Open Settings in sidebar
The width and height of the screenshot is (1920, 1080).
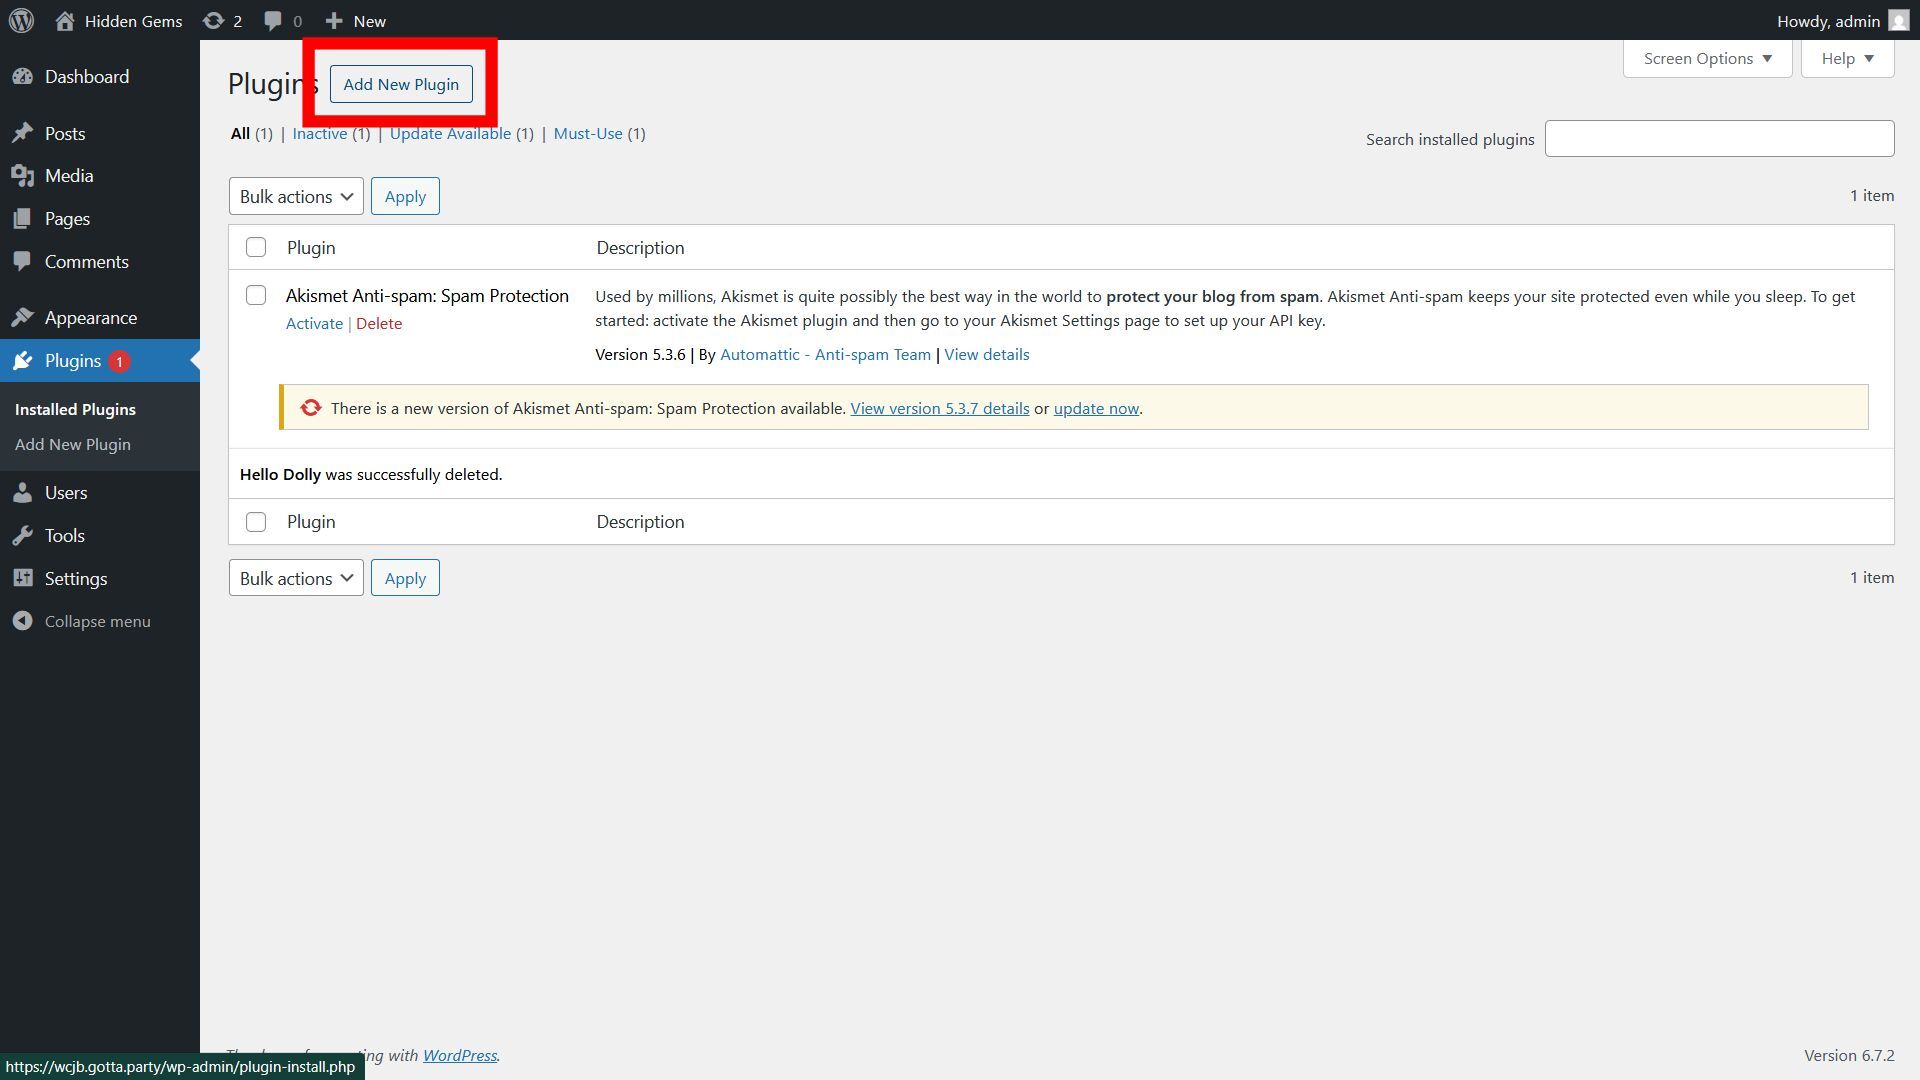coord(76,579)
